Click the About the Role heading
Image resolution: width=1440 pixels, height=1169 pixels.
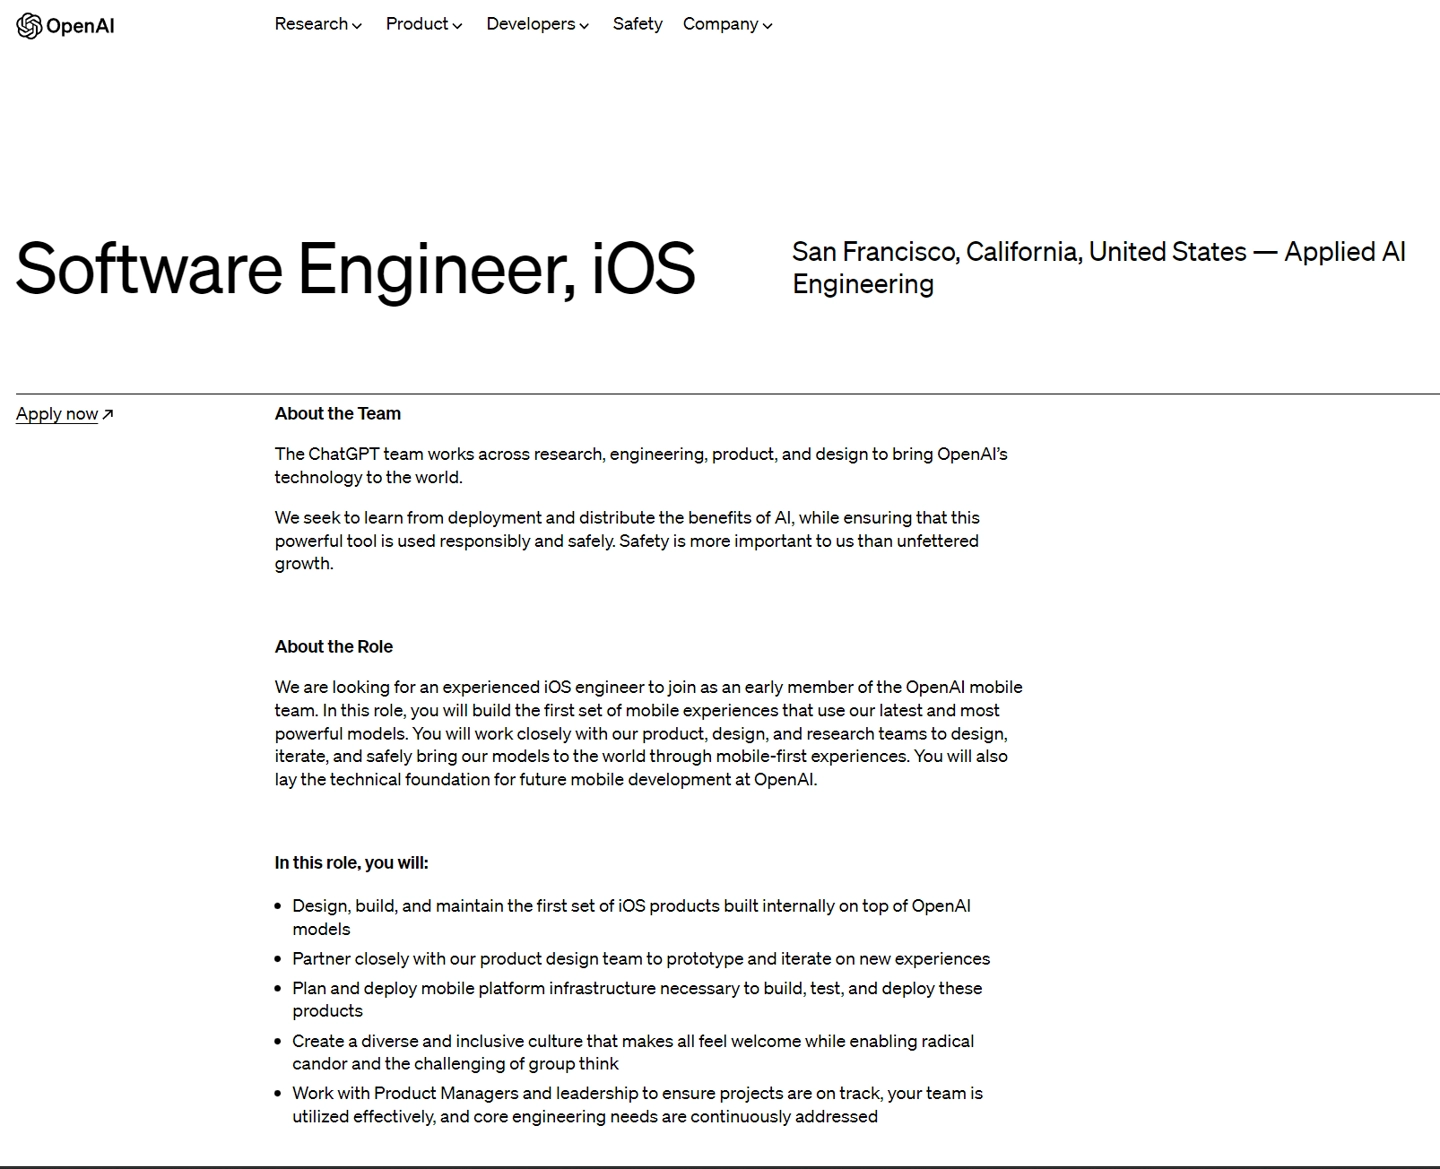(334, 647)
